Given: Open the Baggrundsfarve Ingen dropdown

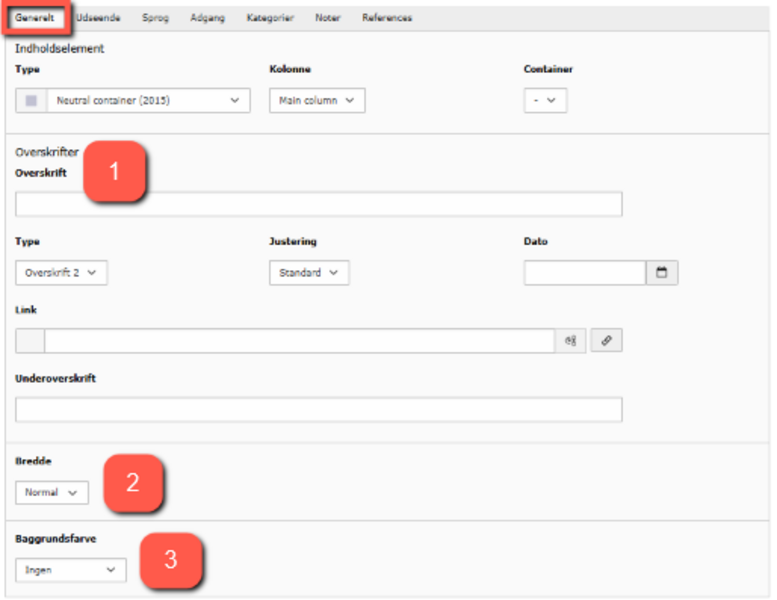Looking at the screenshot, I should [71, 570].
